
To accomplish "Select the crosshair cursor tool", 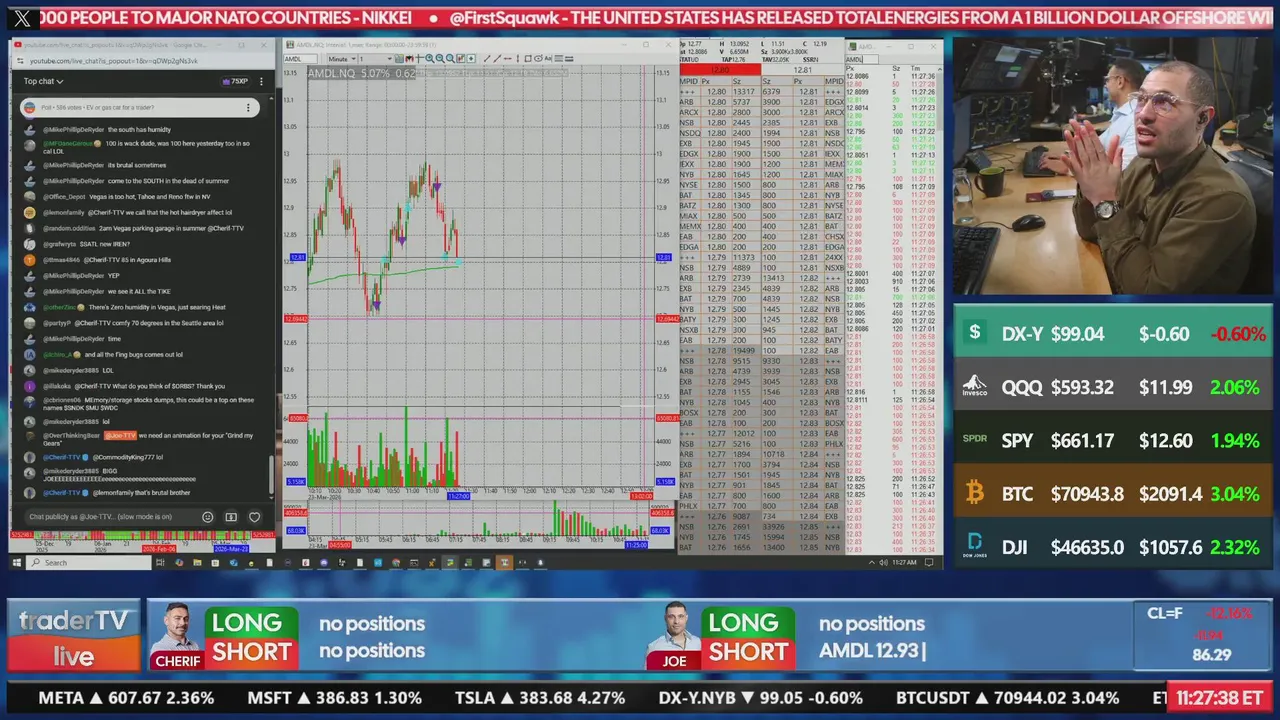I will coord(419,59).
